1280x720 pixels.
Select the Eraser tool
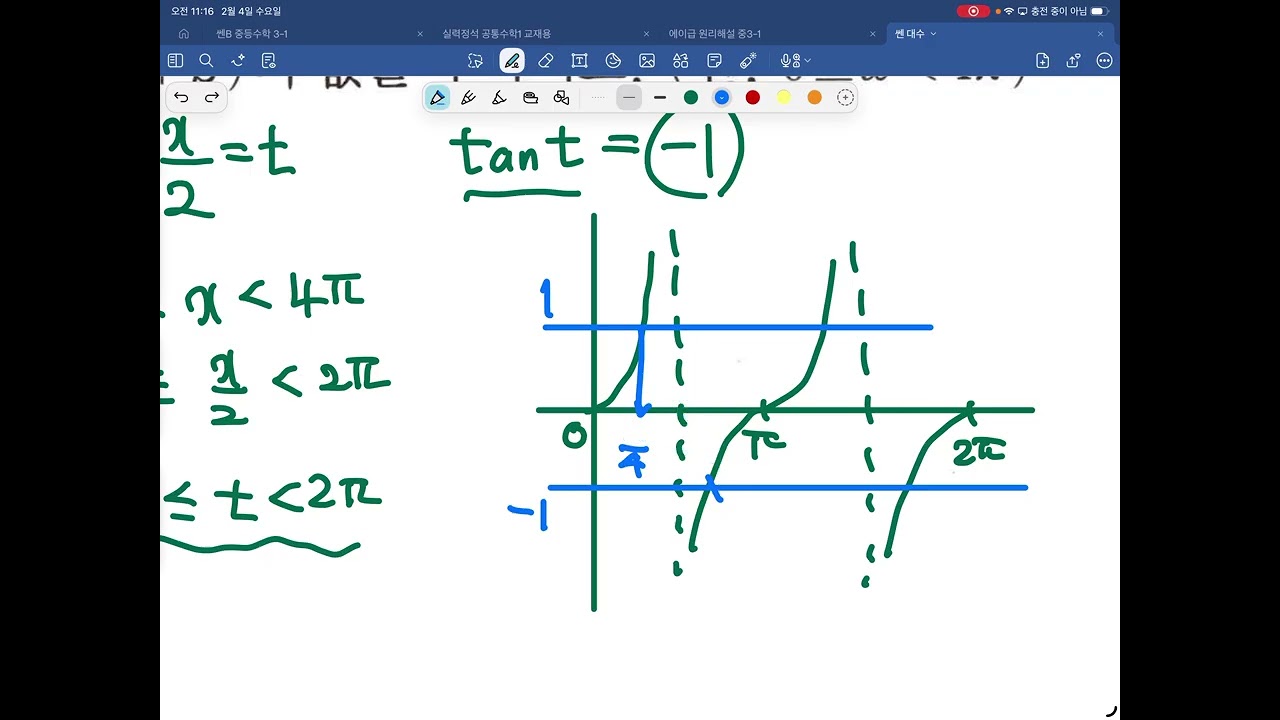point(545,60)
